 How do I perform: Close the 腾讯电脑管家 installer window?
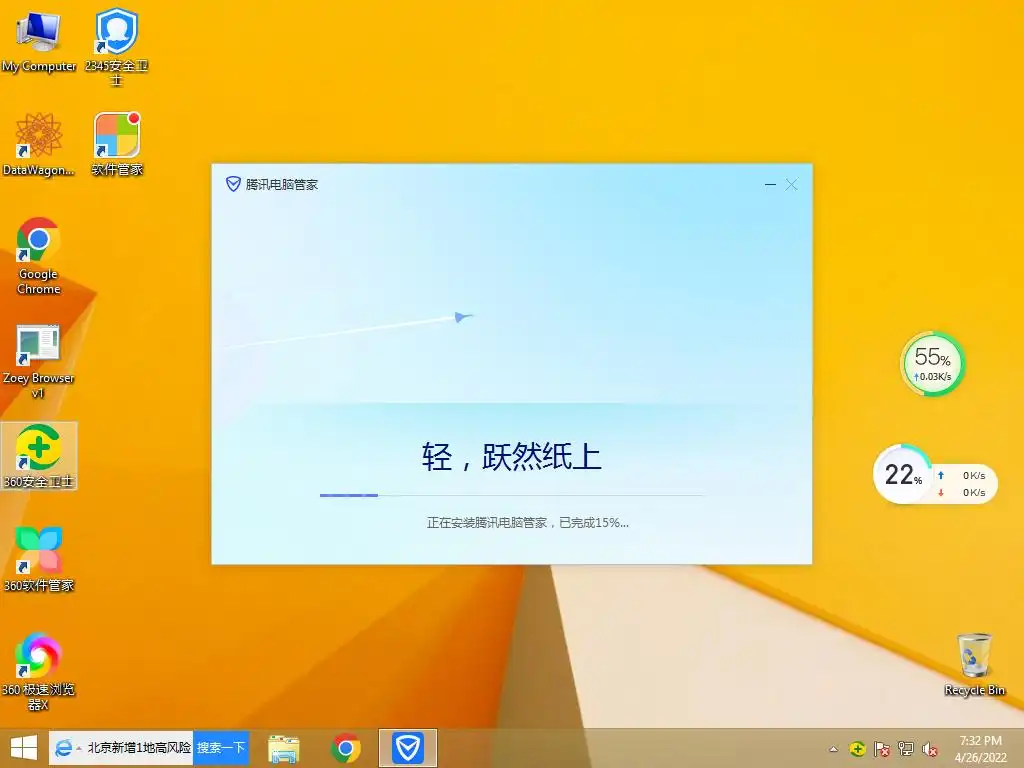792,185
